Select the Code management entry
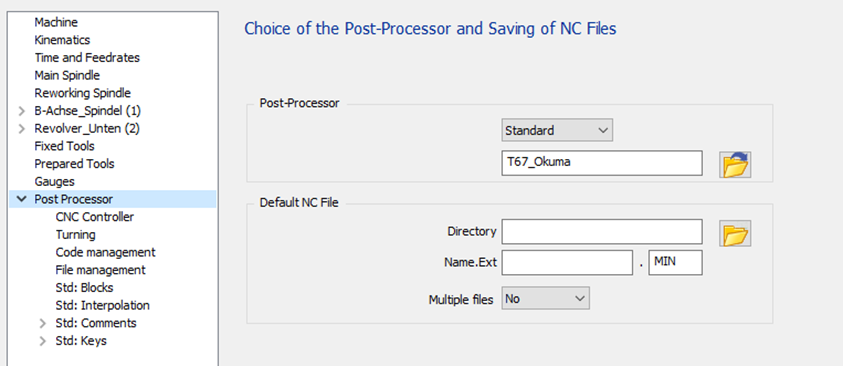This screenshot has width=843, height=366. pos(105,252)
